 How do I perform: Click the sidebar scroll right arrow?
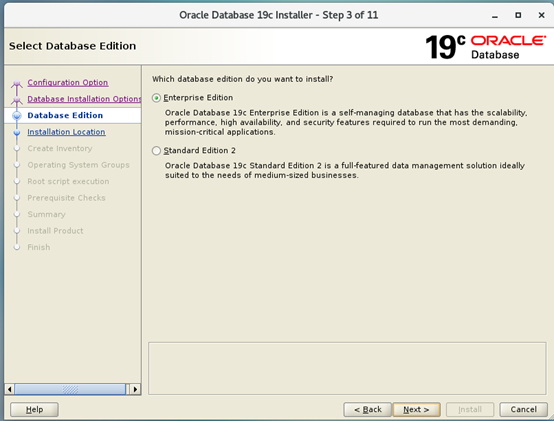[x=135, y=389]
